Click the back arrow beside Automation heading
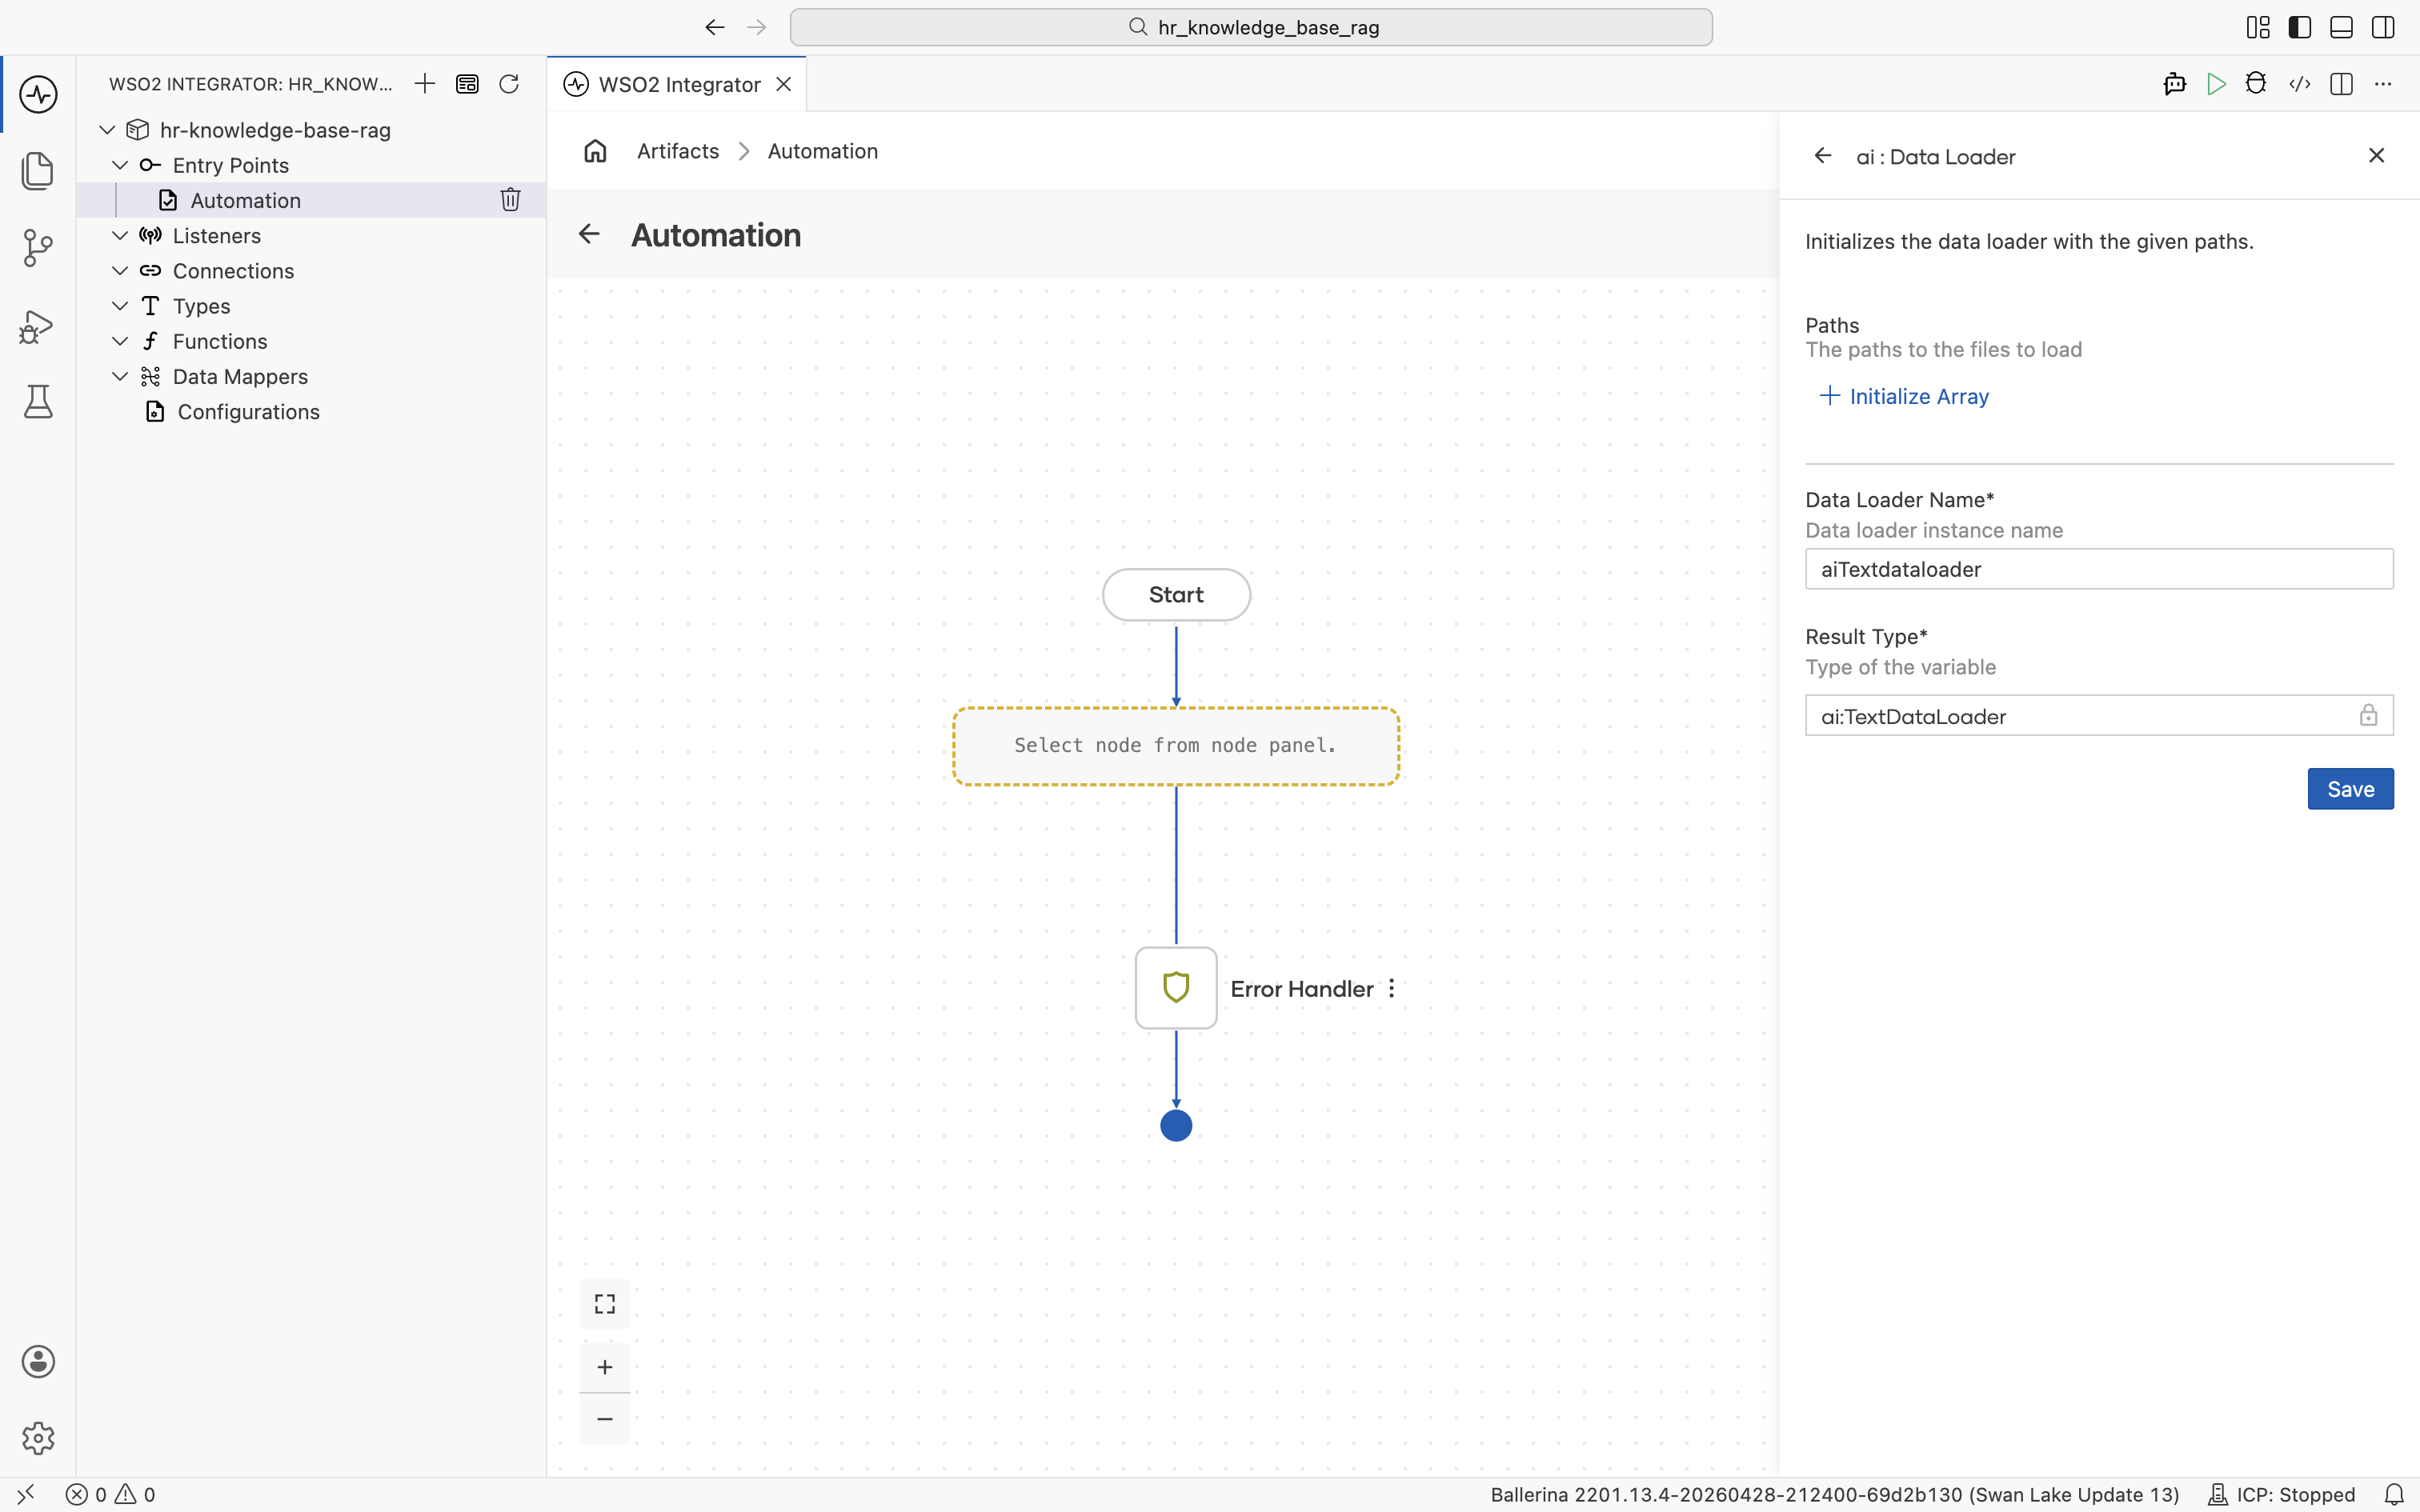The width and height of the screenshot is (2420, 1512). (x=589, y=234)
